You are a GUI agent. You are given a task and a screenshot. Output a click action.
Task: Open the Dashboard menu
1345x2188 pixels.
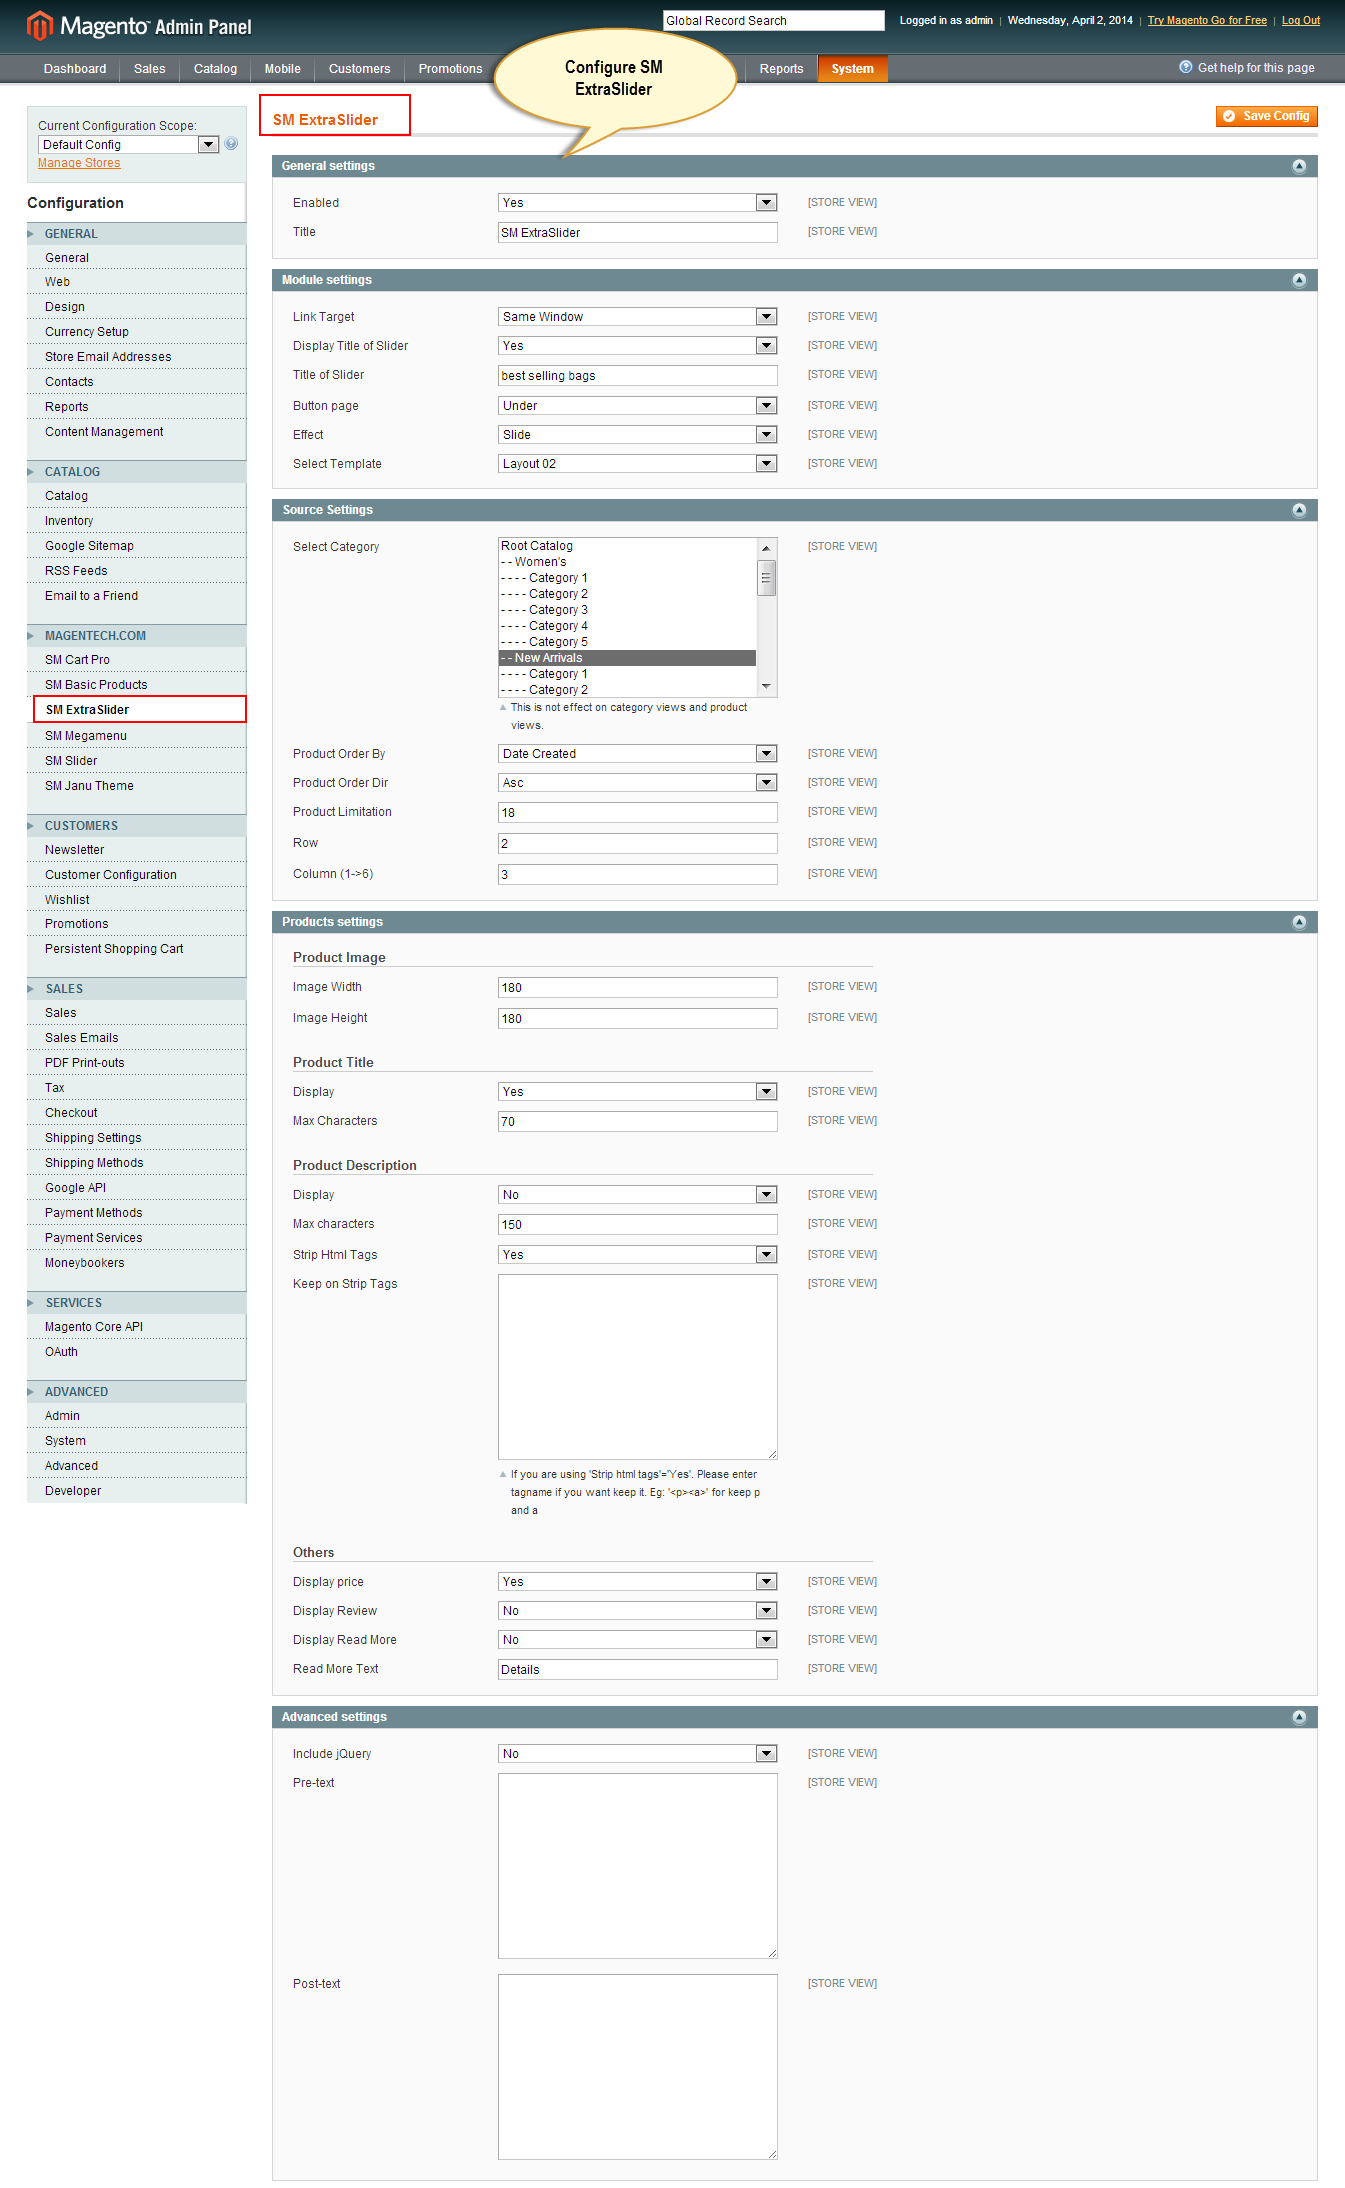coord(75,69)
